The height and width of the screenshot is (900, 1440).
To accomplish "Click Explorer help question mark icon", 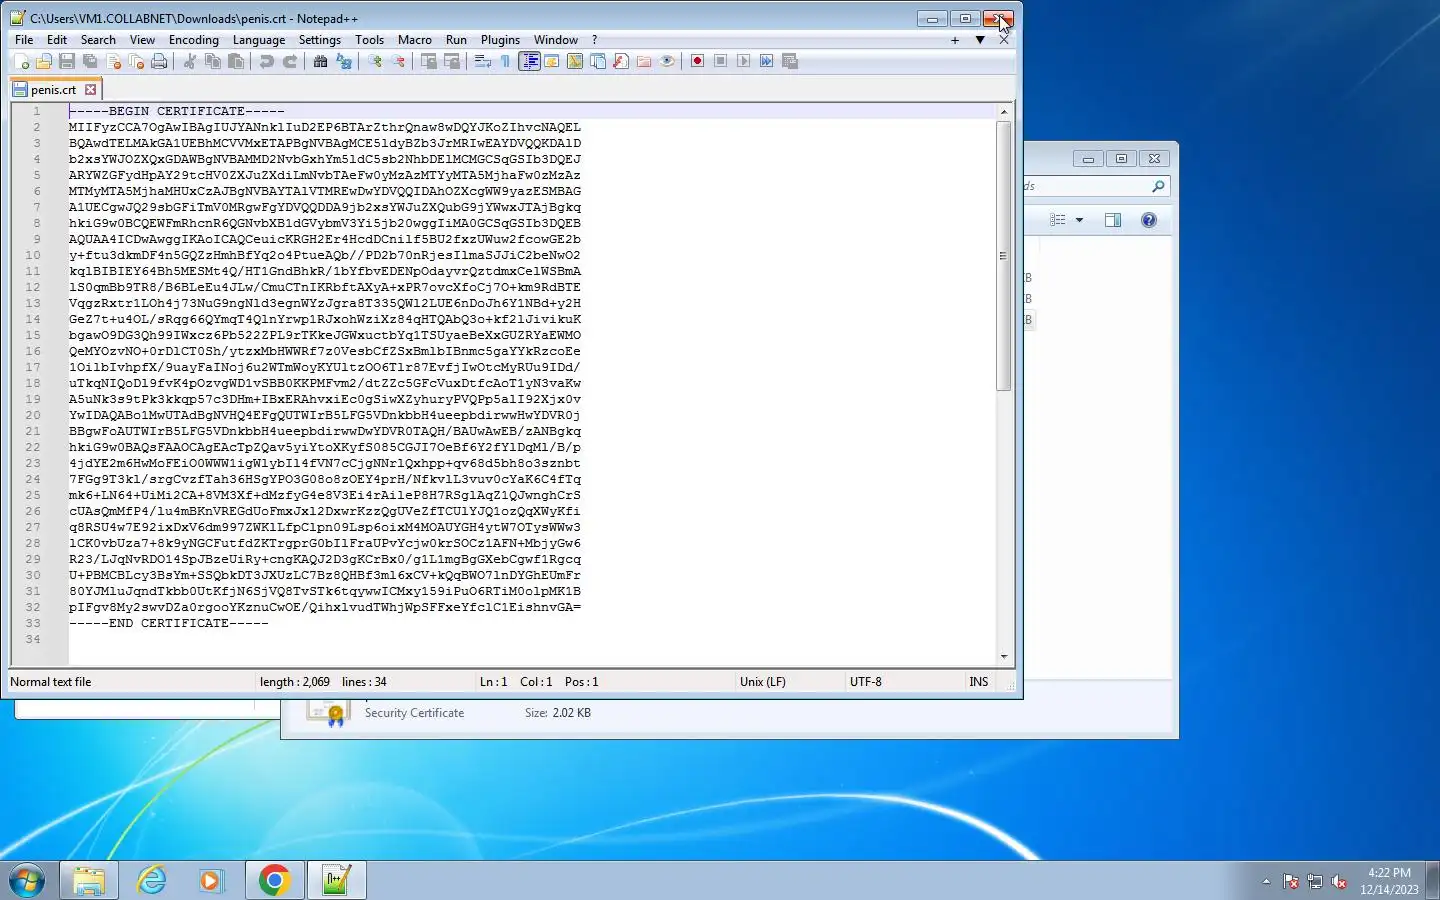I will pyautogui.click(x=1149, y=220).
